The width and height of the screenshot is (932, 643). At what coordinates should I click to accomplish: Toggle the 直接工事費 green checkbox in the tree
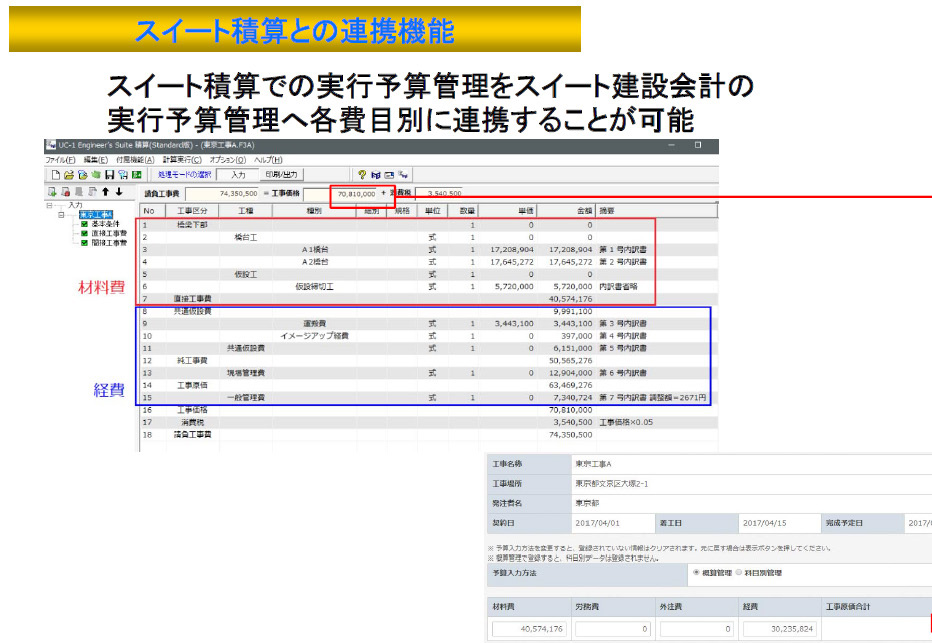pos(84,234)
